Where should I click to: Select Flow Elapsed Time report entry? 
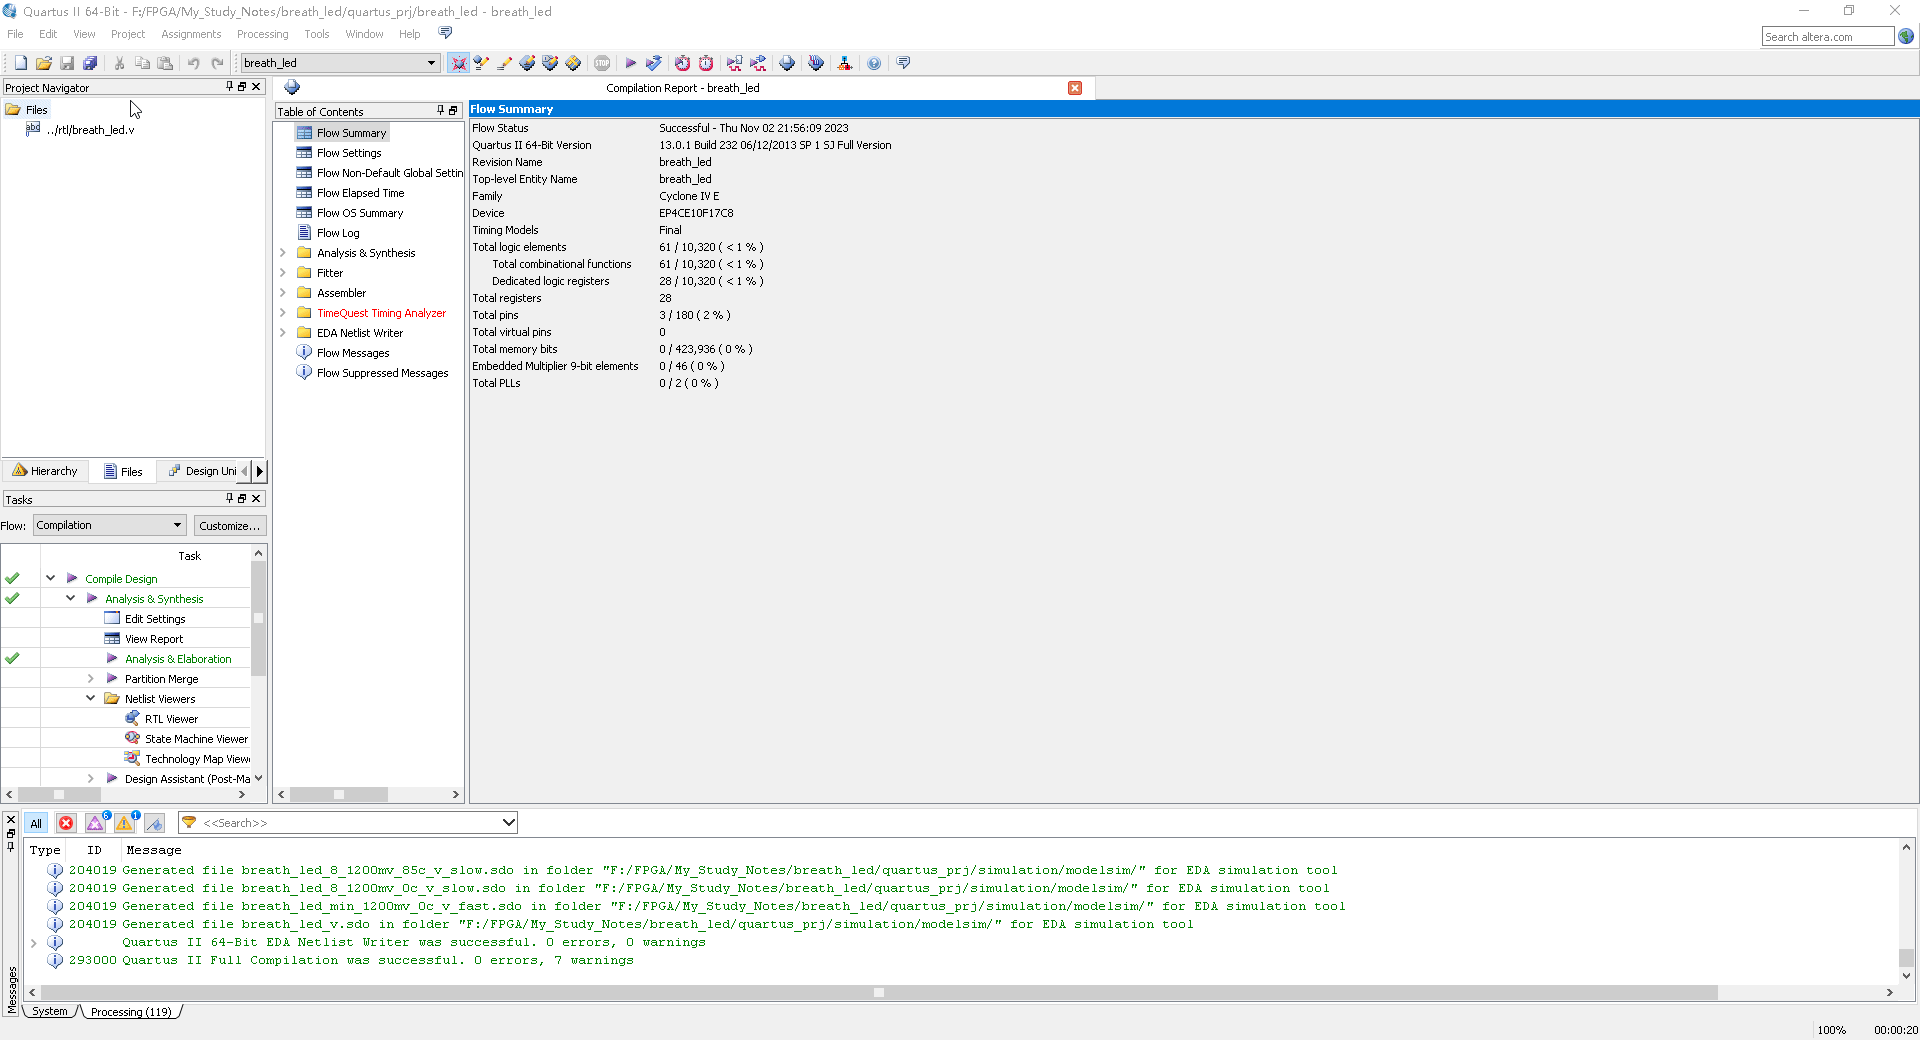click(361, 193)
